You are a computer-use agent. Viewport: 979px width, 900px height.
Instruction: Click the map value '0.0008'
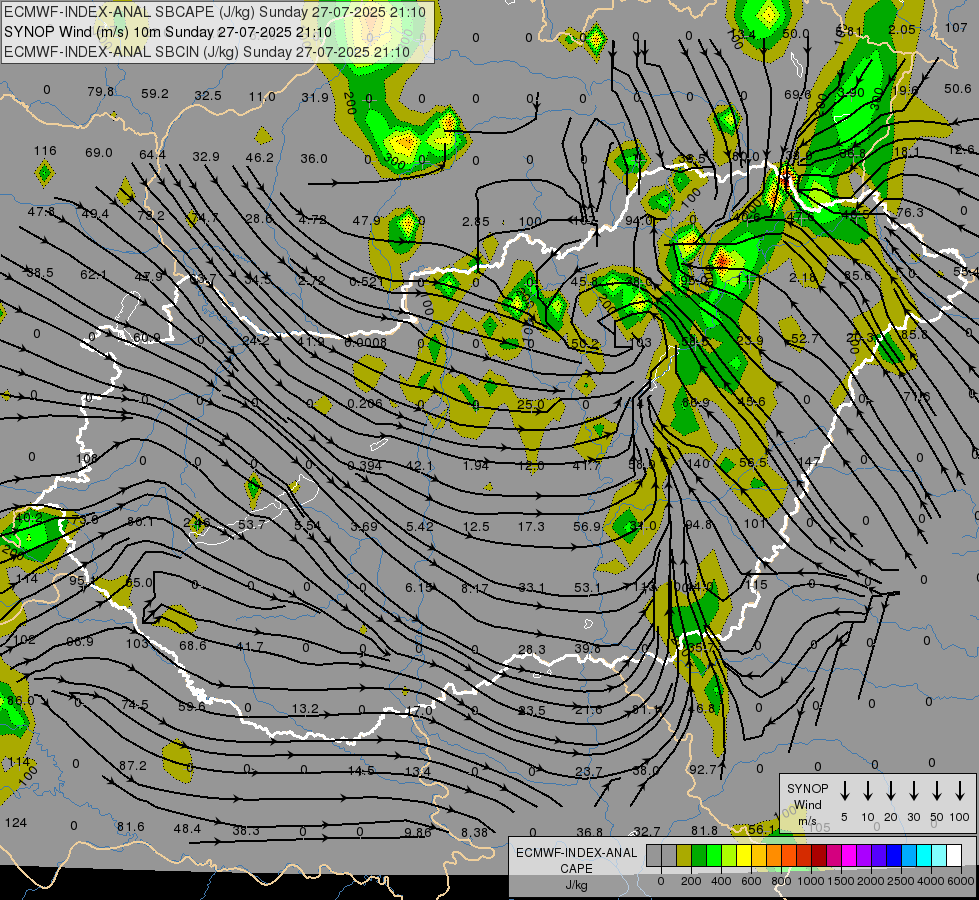(x=365, y=343)
